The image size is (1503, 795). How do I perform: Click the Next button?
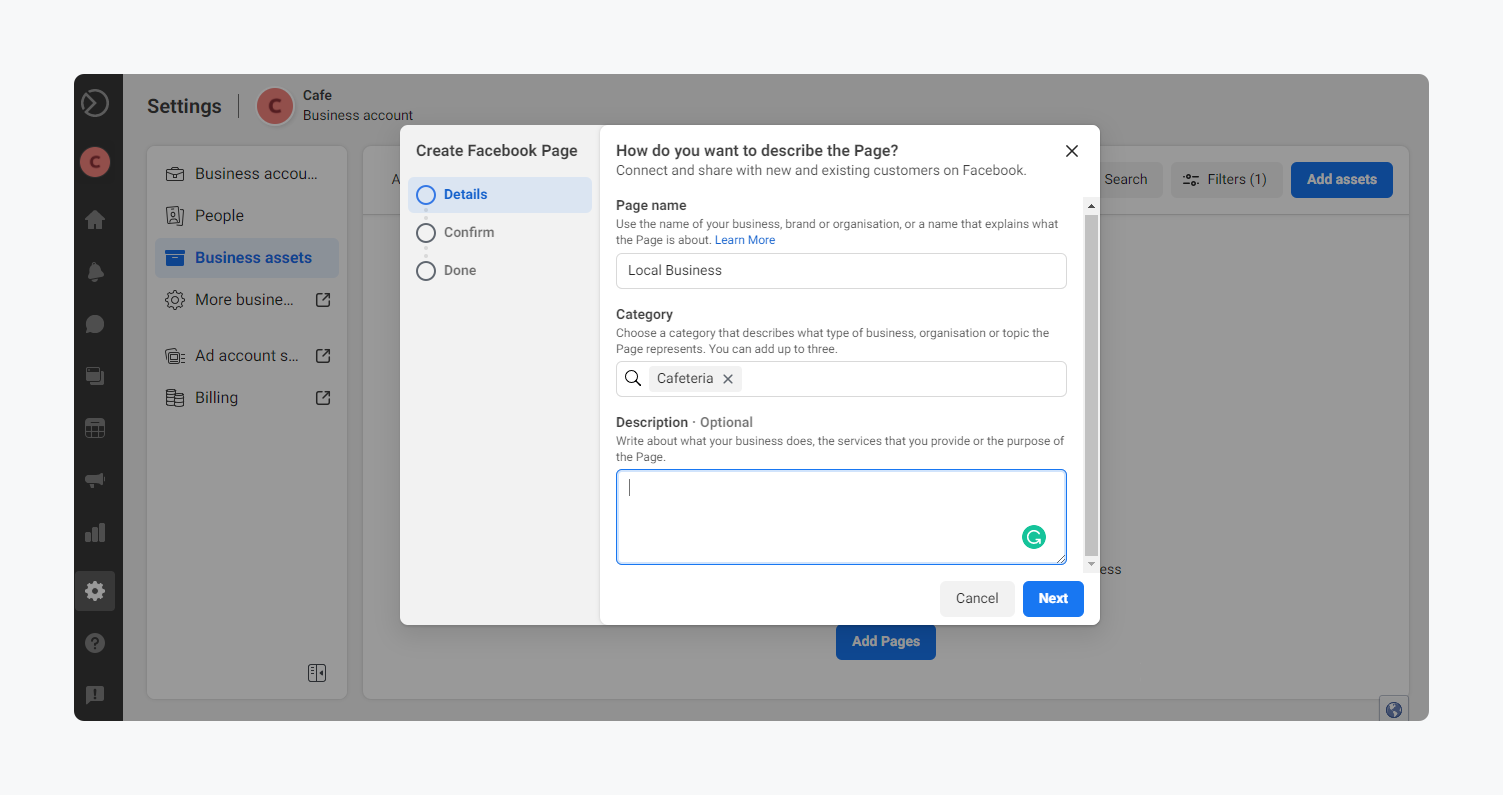1053,598
